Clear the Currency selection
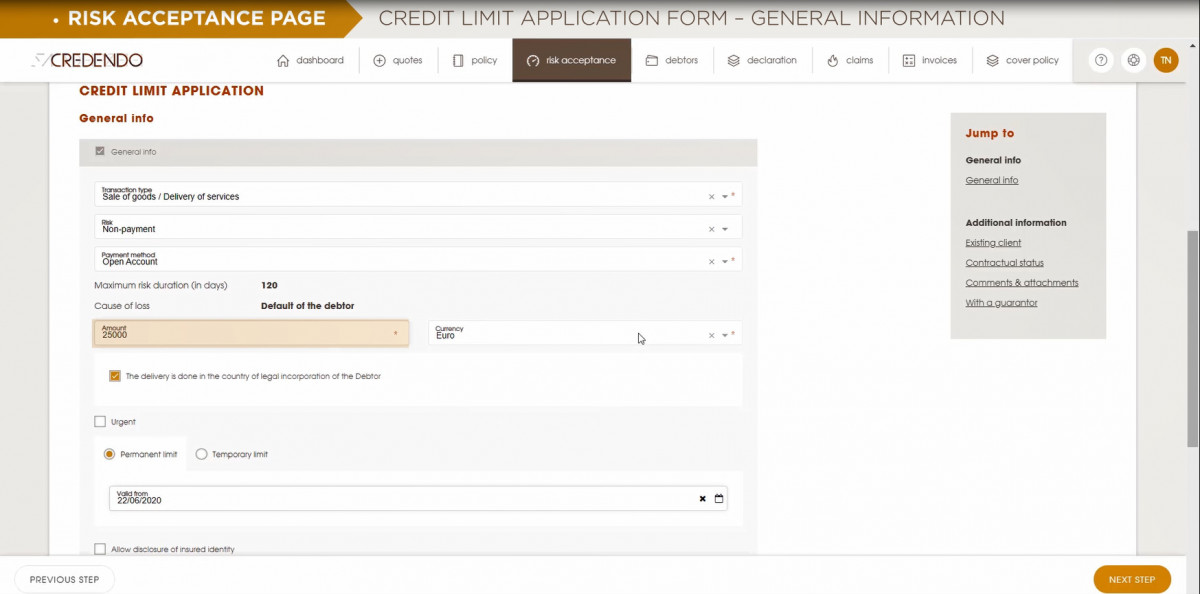Viewport: 1200px width, 594px height. pyautogui.click(x=712, y=336)
